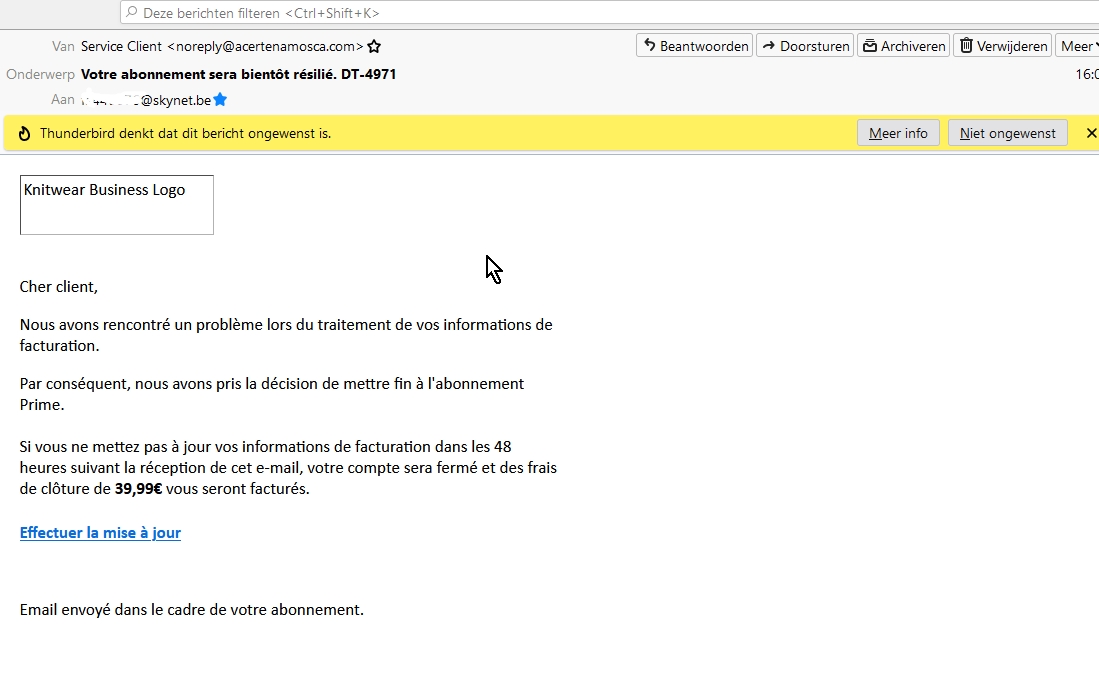This screenshot has height=677, width=1099.
Task: Click the star icon next to sender address
Action: (374, 46)
